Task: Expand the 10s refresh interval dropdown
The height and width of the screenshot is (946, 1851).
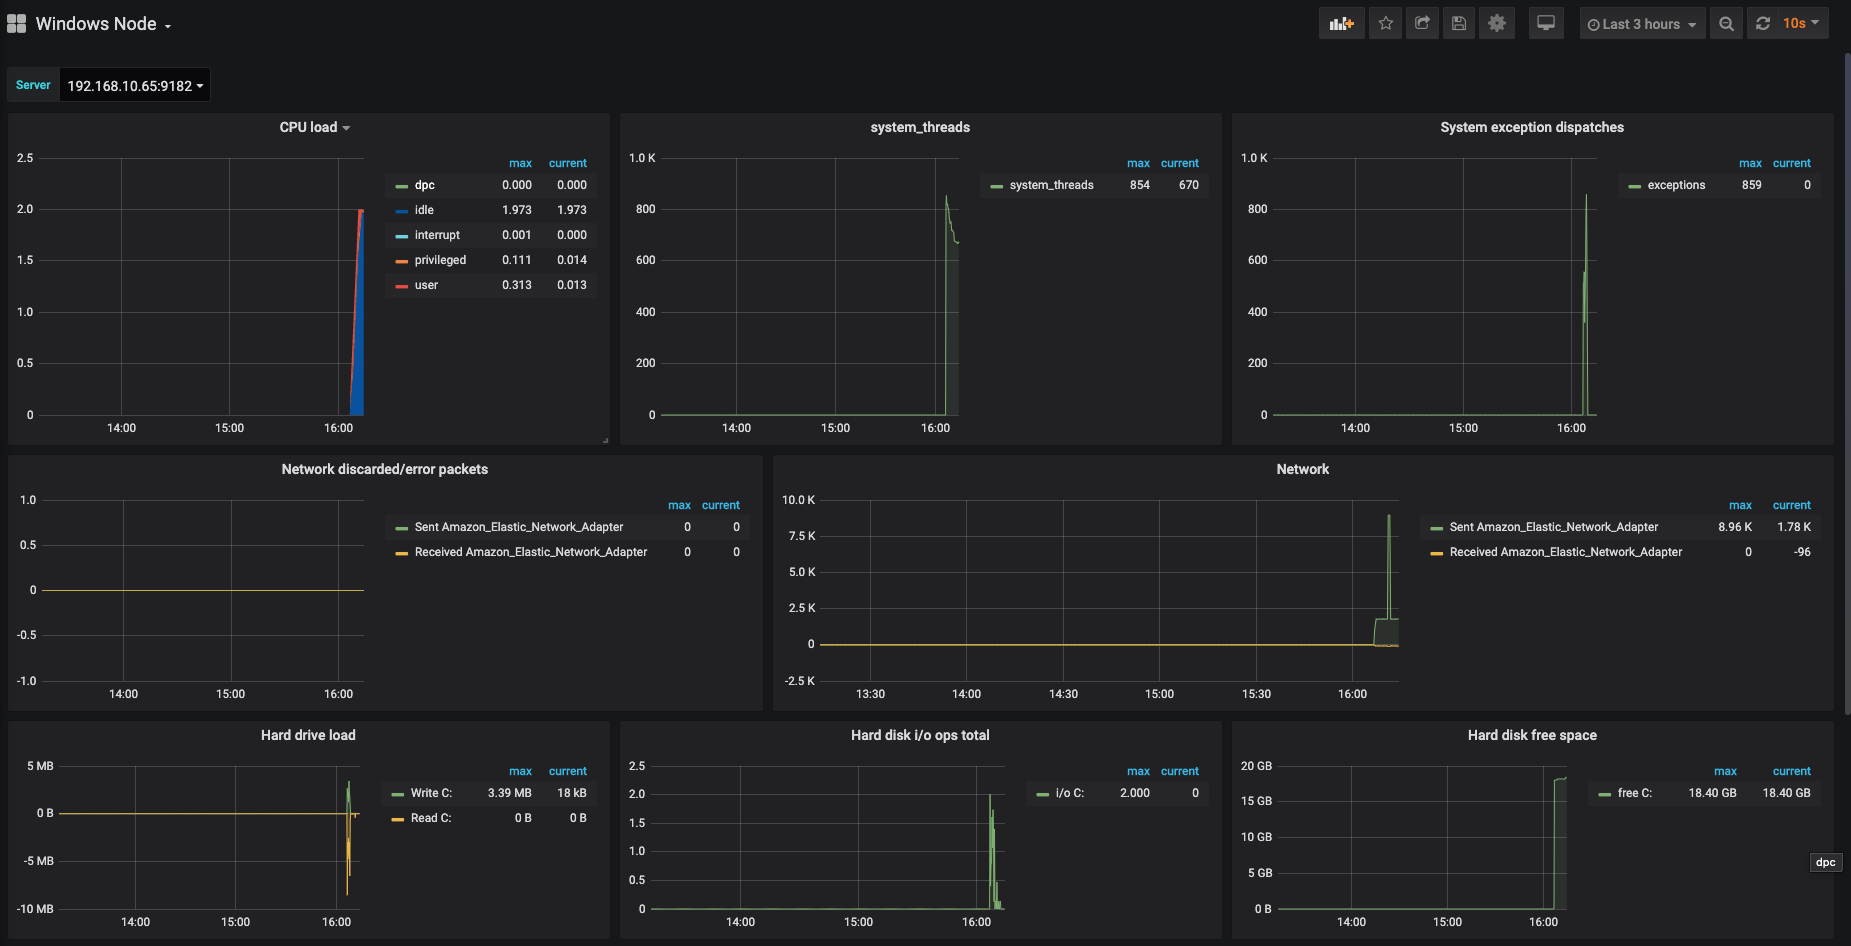Action: 1802,23
